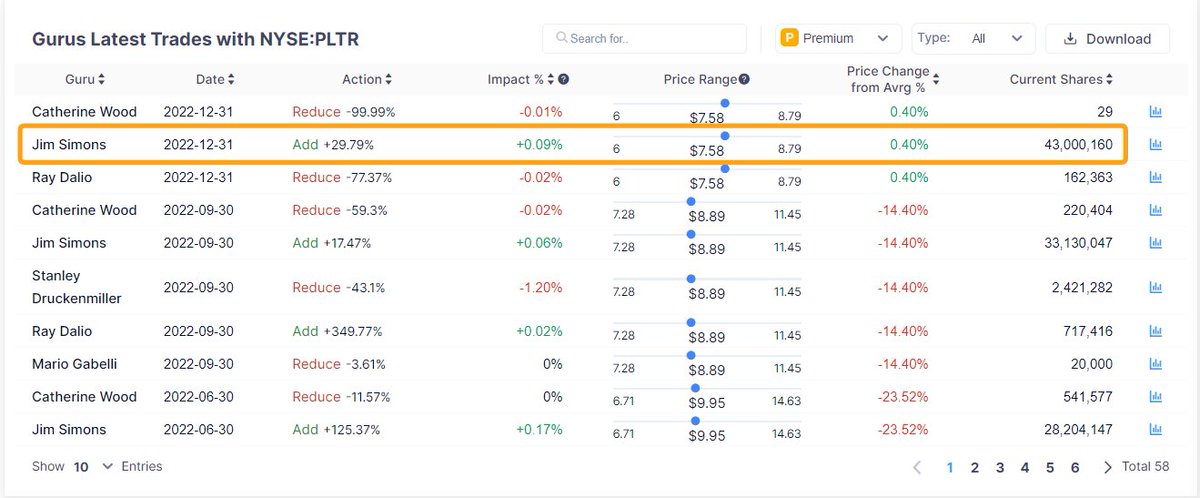Click the Search for input field
Viewport: 1200px width, 498px height.
click(x=644, y=39)
